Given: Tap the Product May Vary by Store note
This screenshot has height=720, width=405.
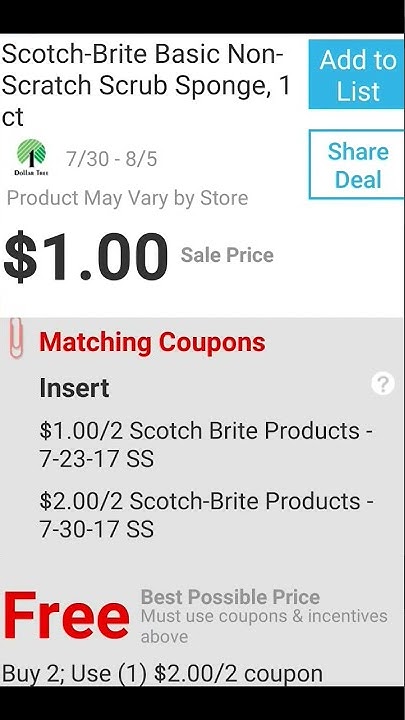Looking at the screenshot, I should click(x=128, y=198).
